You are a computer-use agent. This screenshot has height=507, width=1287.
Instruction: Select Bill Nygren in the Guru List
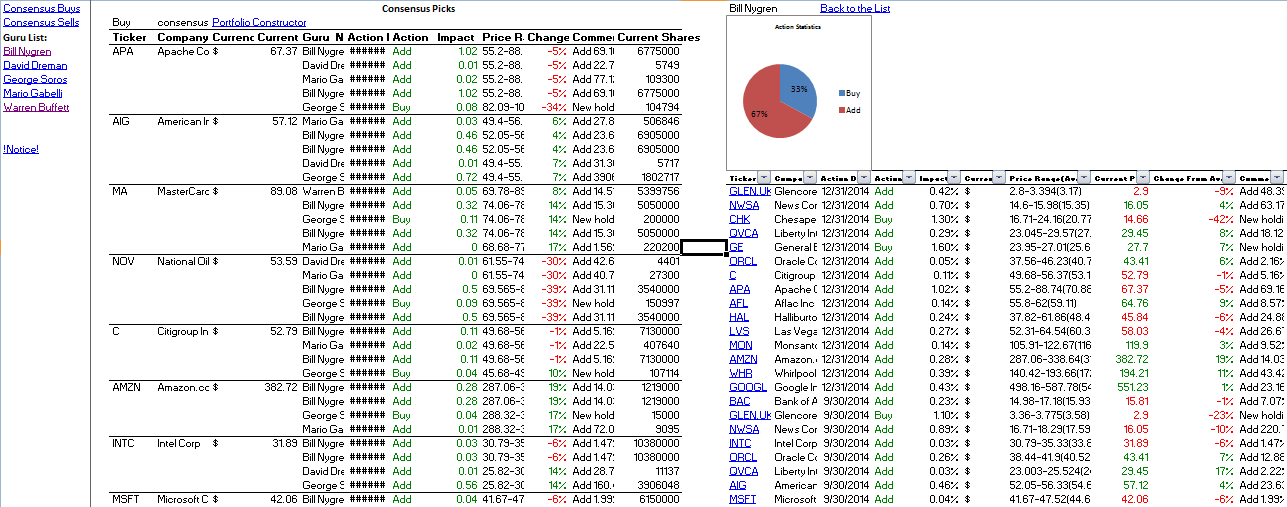[x=27, y=51]
